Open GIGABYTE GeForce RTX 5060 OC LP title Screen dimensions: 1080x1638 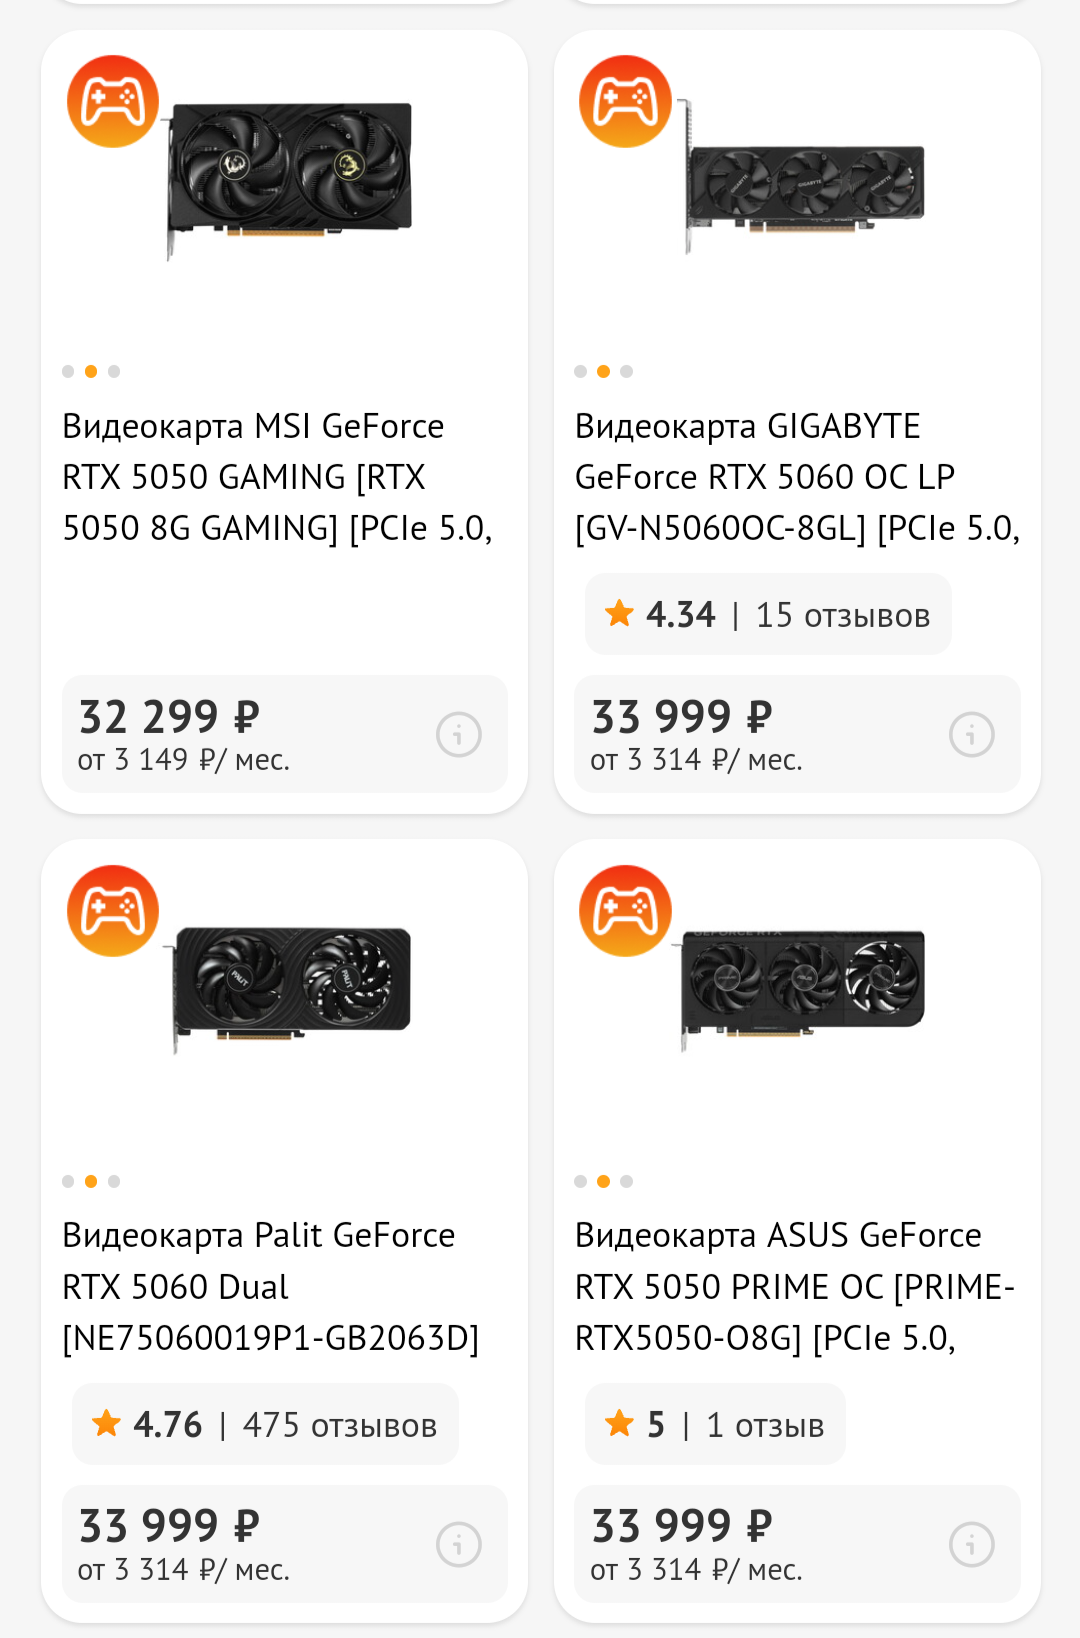[x=796, y=477]
